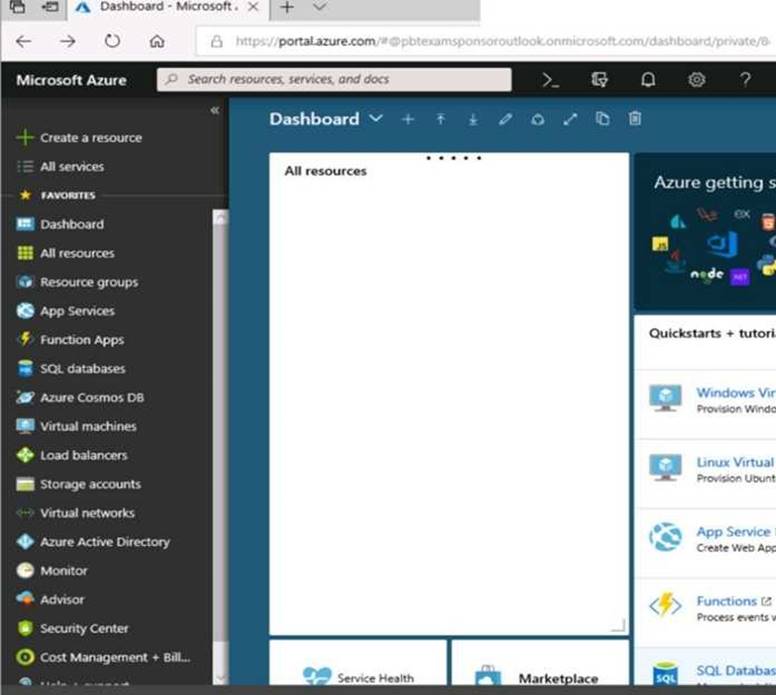This screenshot has width=776, height=695.
Task: Open App Service quickstart link
Action: point(735,532)
